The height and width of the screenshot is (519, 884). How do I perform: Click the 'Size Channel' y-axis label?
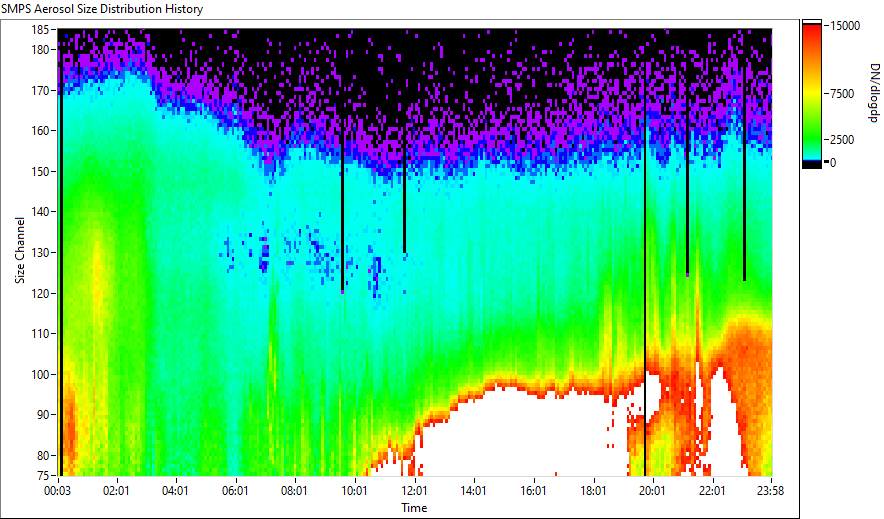[x=20, y=250]
